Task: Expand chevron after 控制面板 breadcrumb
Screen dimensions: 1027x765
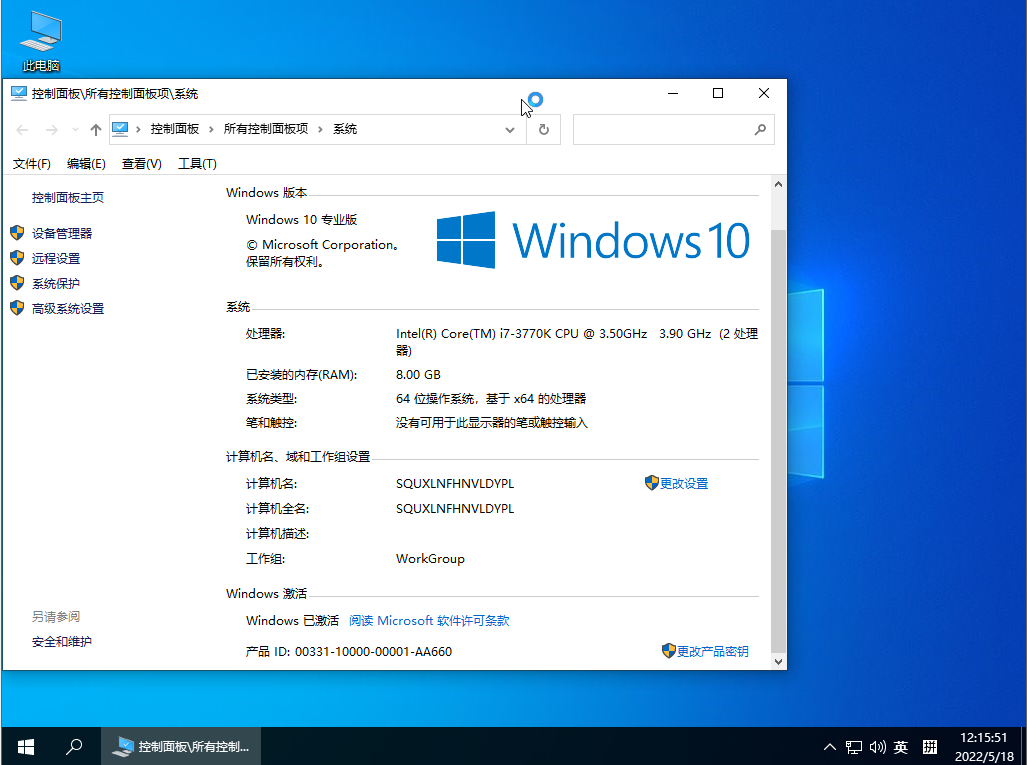Action: tap(211, 130)
